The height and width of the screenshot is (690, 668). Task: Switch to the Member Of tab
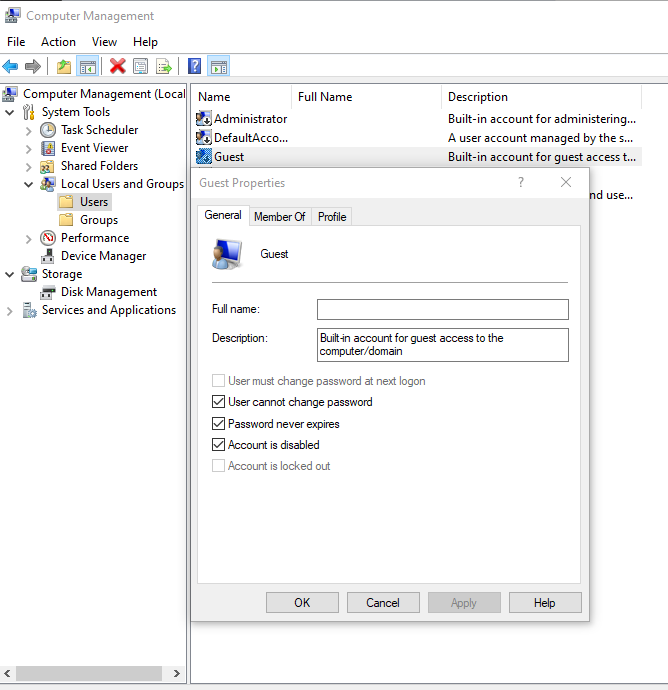coord(279,217)
